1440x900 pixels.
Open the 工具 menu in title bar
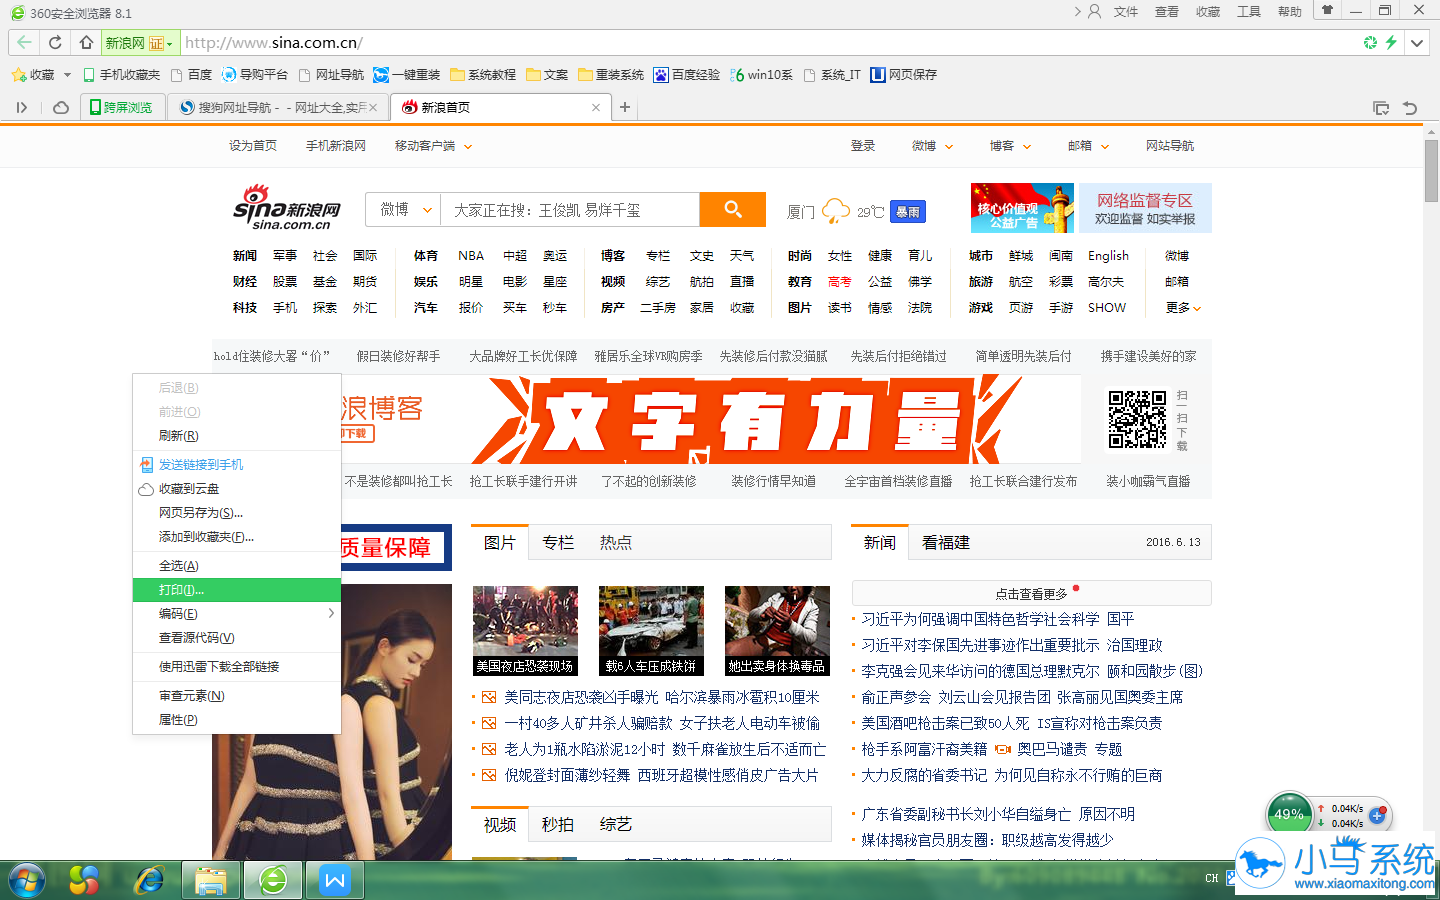click(x=1249, y=12)
